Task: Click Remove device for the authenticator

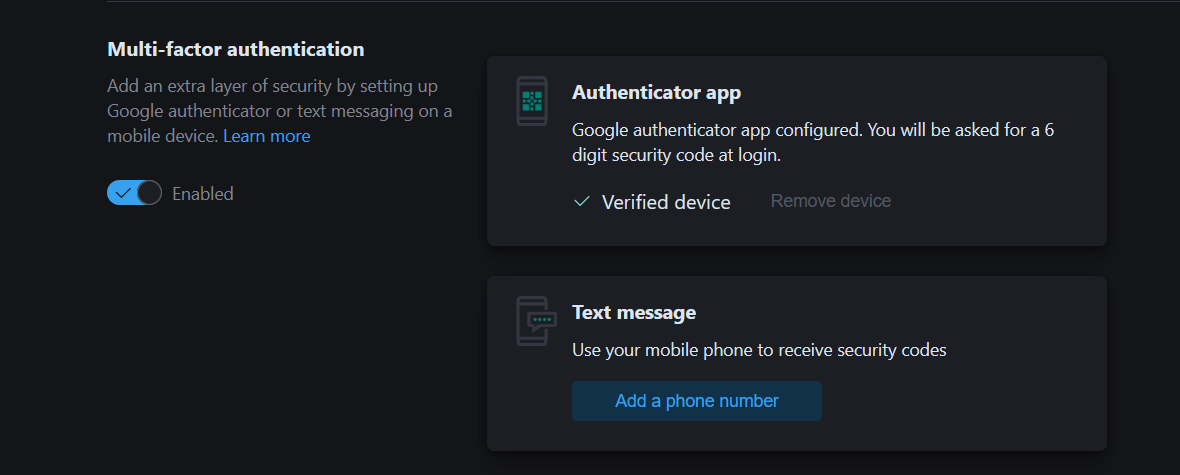Action: [x=830, y=201]
